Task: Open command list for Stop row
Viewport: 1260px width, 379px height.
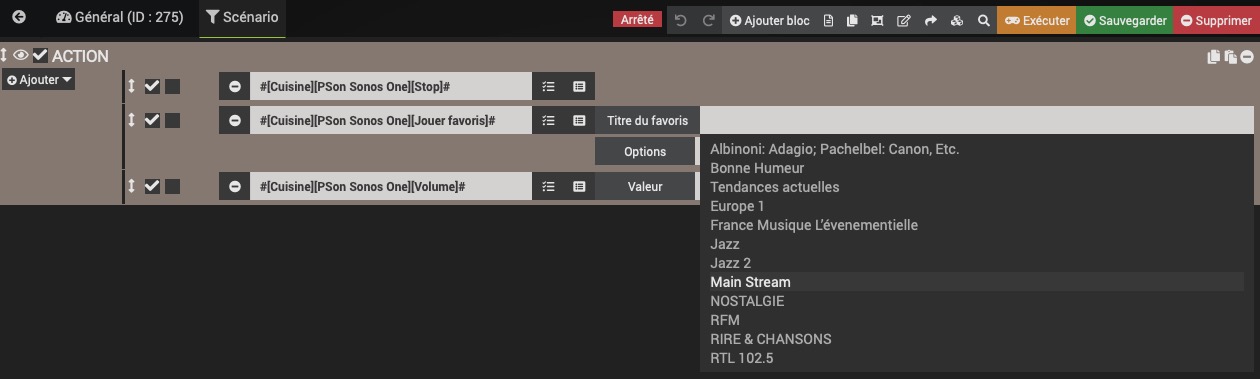Action: (579, 87)
